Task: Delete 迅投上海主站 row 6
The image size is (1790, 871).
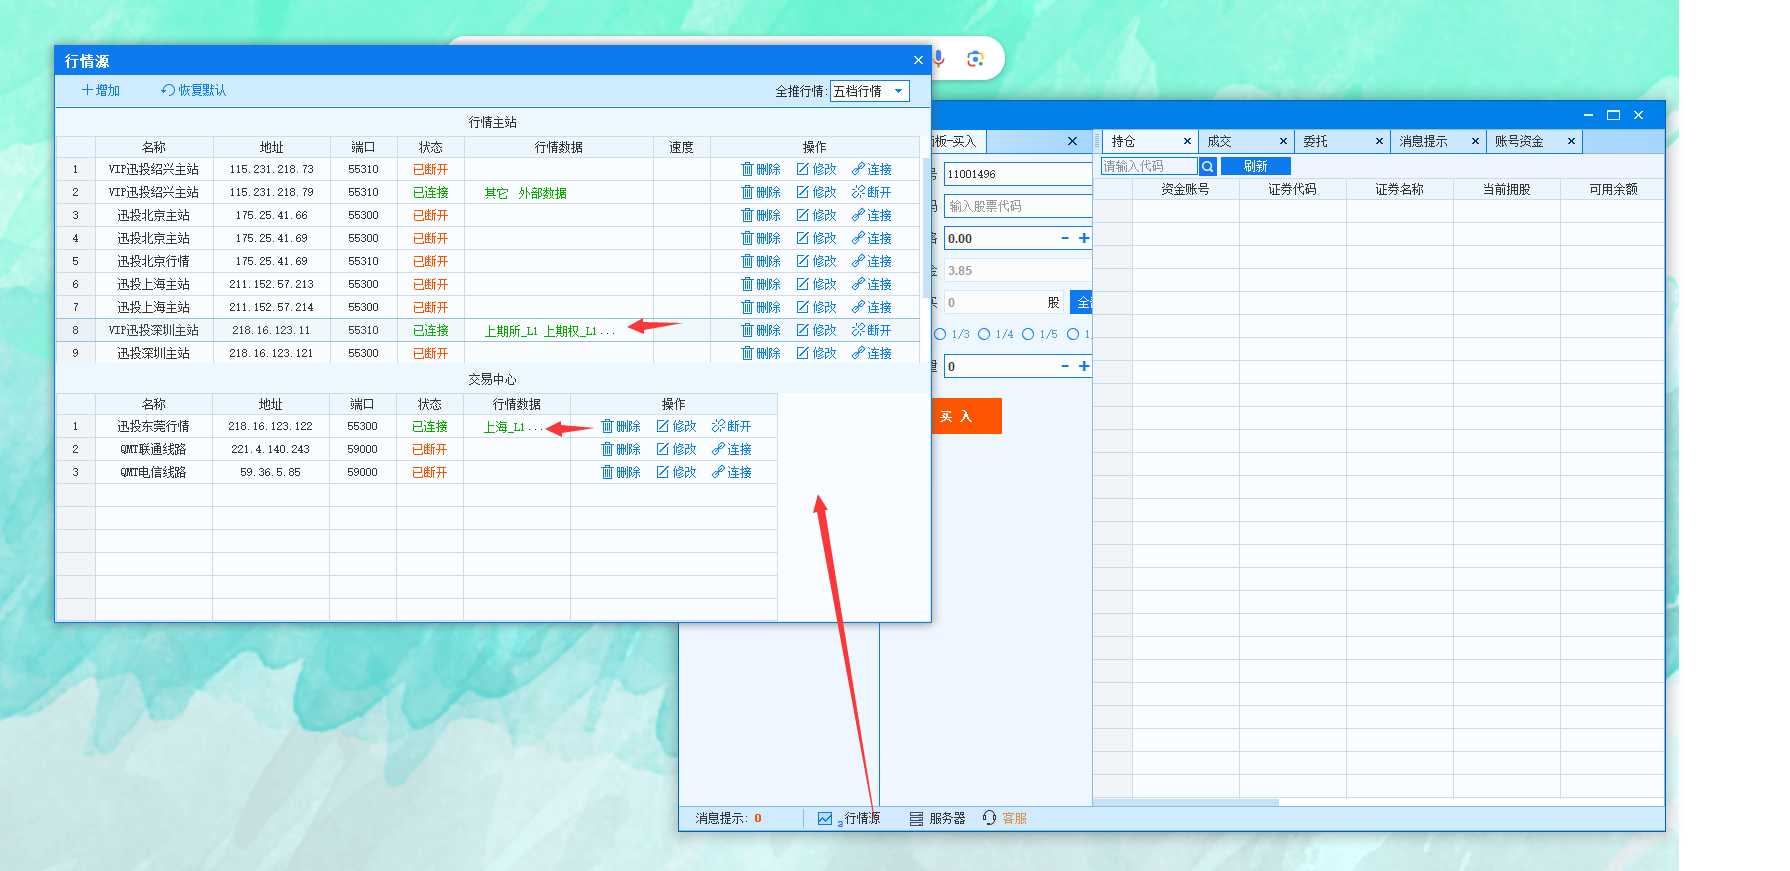Action: click(761, 284)
